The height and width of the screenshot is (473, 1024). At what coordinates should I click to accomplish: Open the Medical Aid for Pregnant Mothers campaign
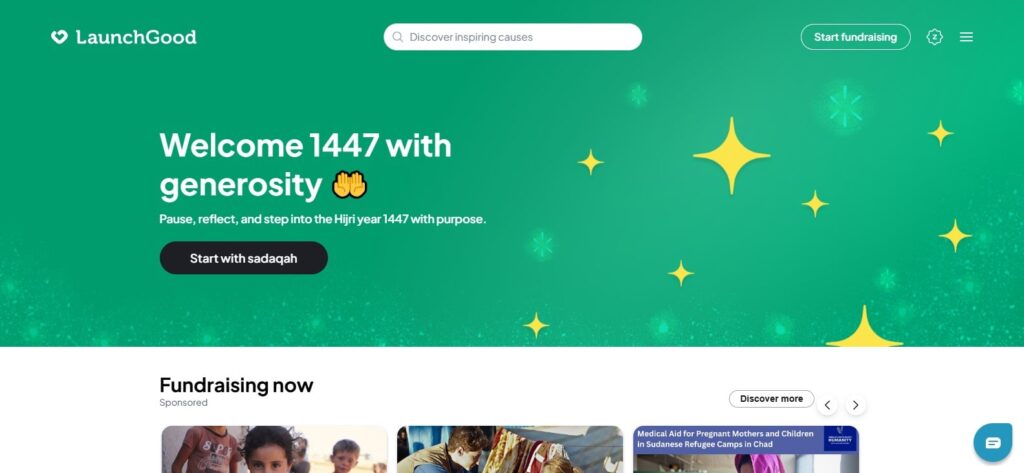(746, 449)
